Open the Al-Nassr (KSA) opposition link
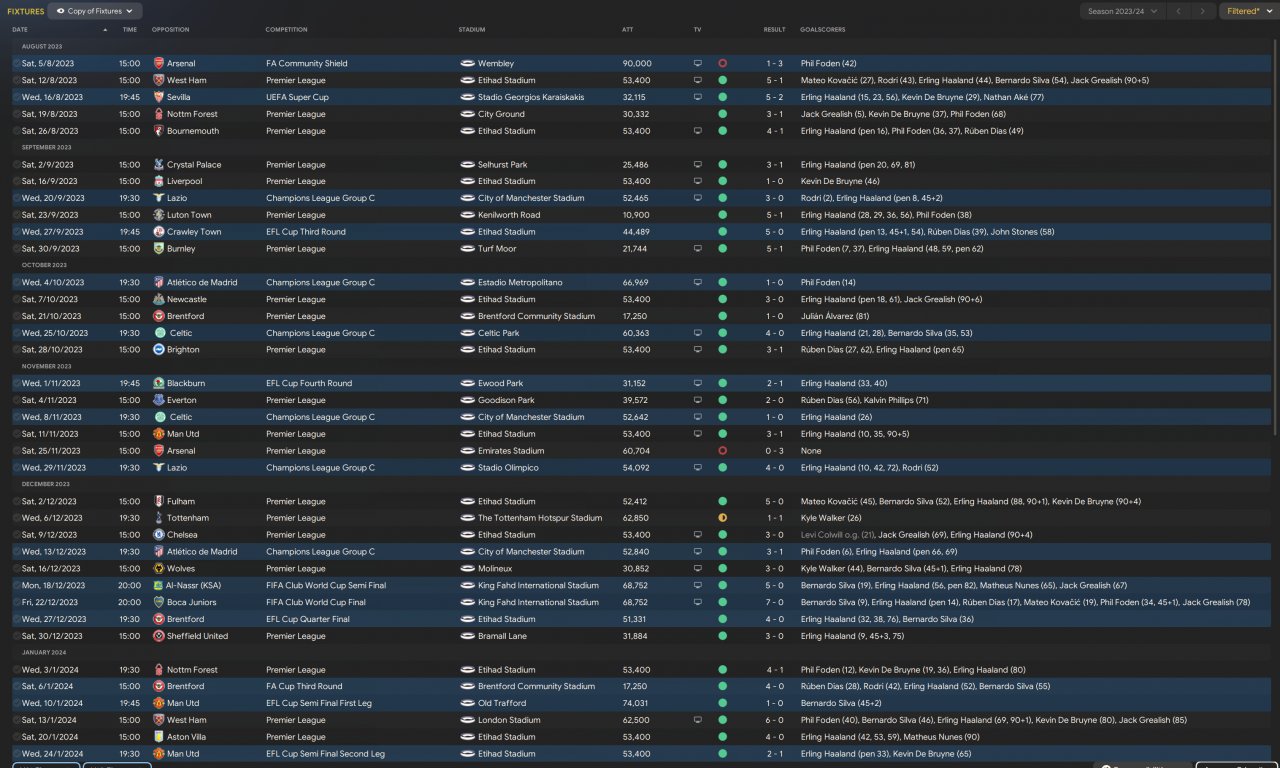The height and width of the screenshot is (768, 1280). pyautogui.click(x=193, y=586)
